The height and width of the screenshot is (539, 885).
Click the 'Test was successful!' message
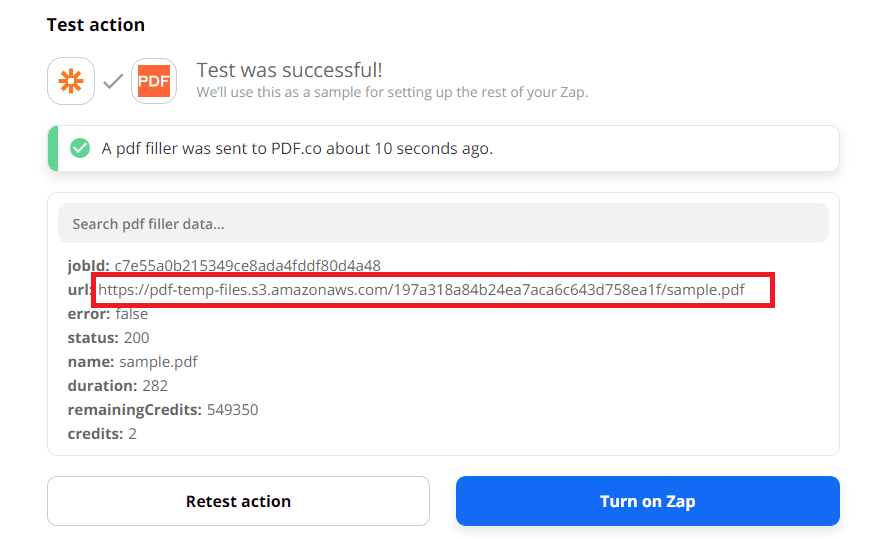point(289,70)
